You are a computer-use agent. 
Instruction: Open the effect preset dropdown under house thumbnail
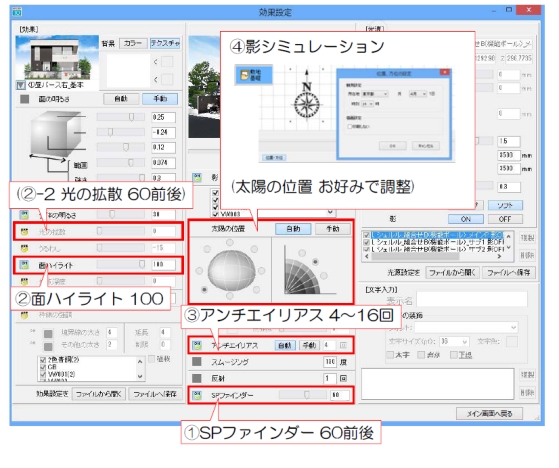click(x=21, y=85)
